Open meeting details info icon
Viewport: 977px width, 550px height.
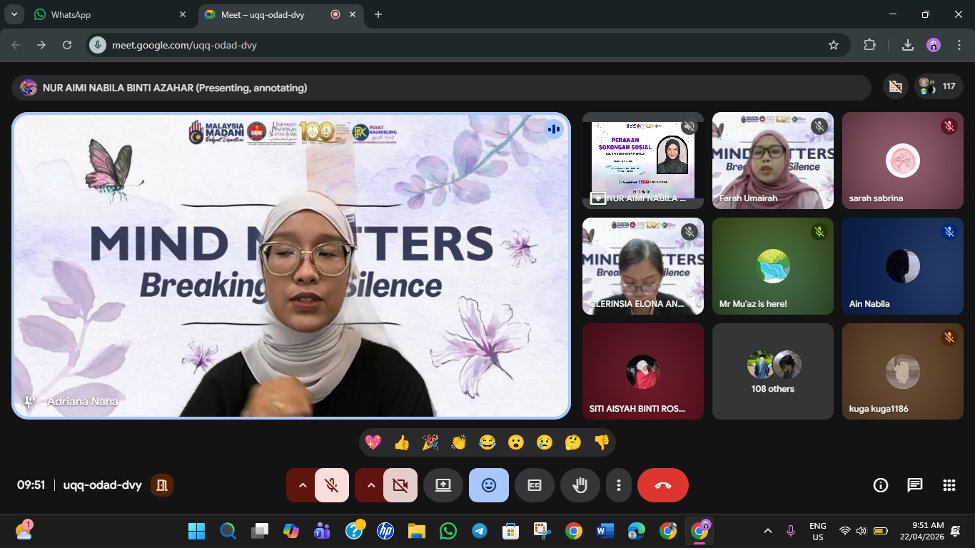tap(880, 485)
